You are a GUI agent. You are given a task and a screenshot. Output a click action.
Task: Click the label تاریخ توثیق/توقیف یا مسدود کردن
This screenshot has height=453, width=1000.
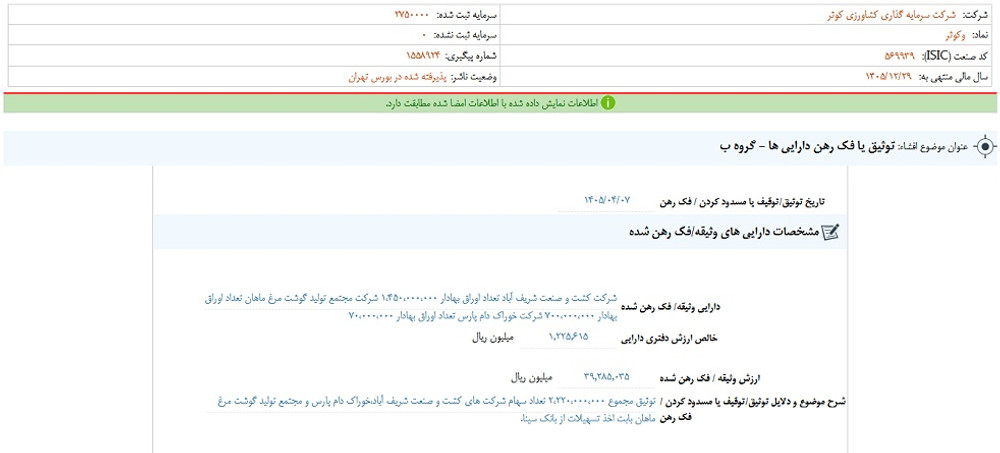742,201
